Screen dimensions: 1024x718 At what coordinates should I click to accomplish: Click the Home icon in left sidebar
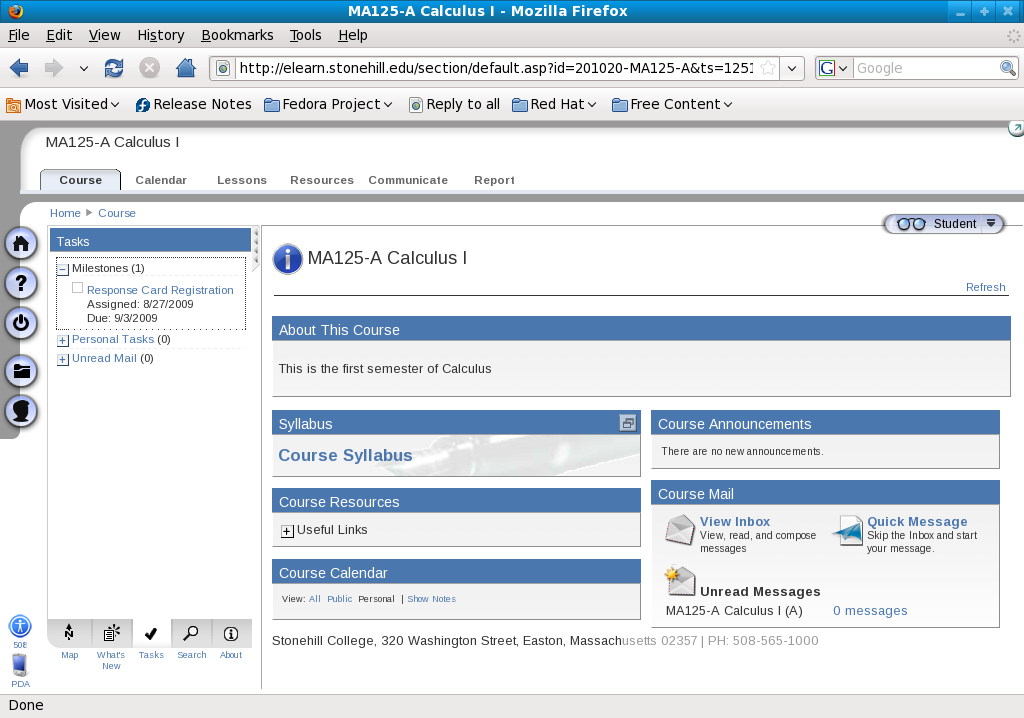(x=21, y=244)
